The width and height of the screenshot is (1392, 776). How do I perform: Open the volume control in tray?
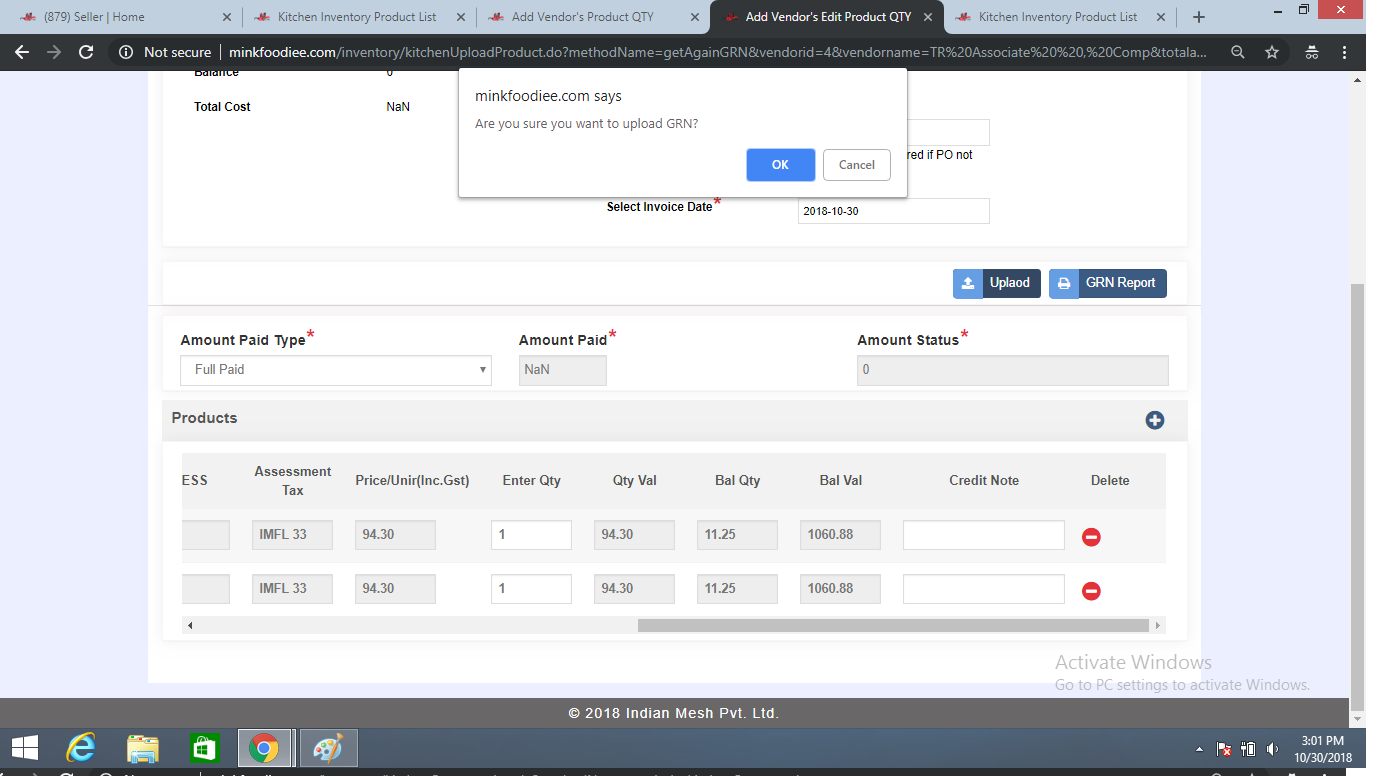click(x=1272, y=749)
